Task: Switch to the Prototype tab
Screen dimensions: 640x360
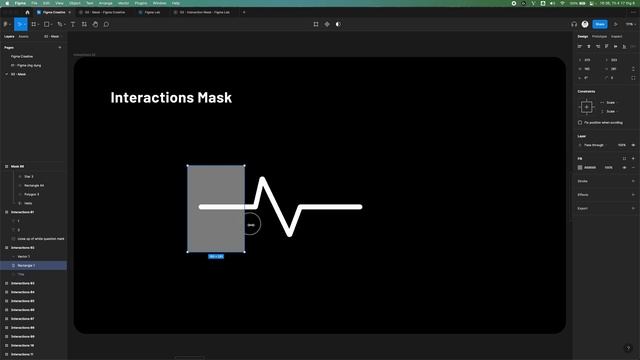Action: [x=599, y=36]
